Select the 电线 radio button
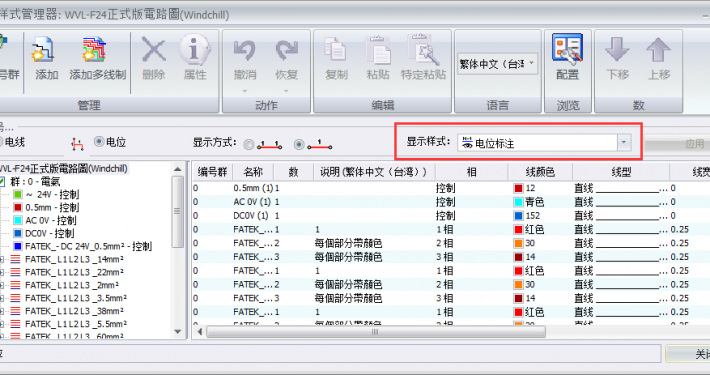Screen dimensions: 710x375 pos(1,142)
